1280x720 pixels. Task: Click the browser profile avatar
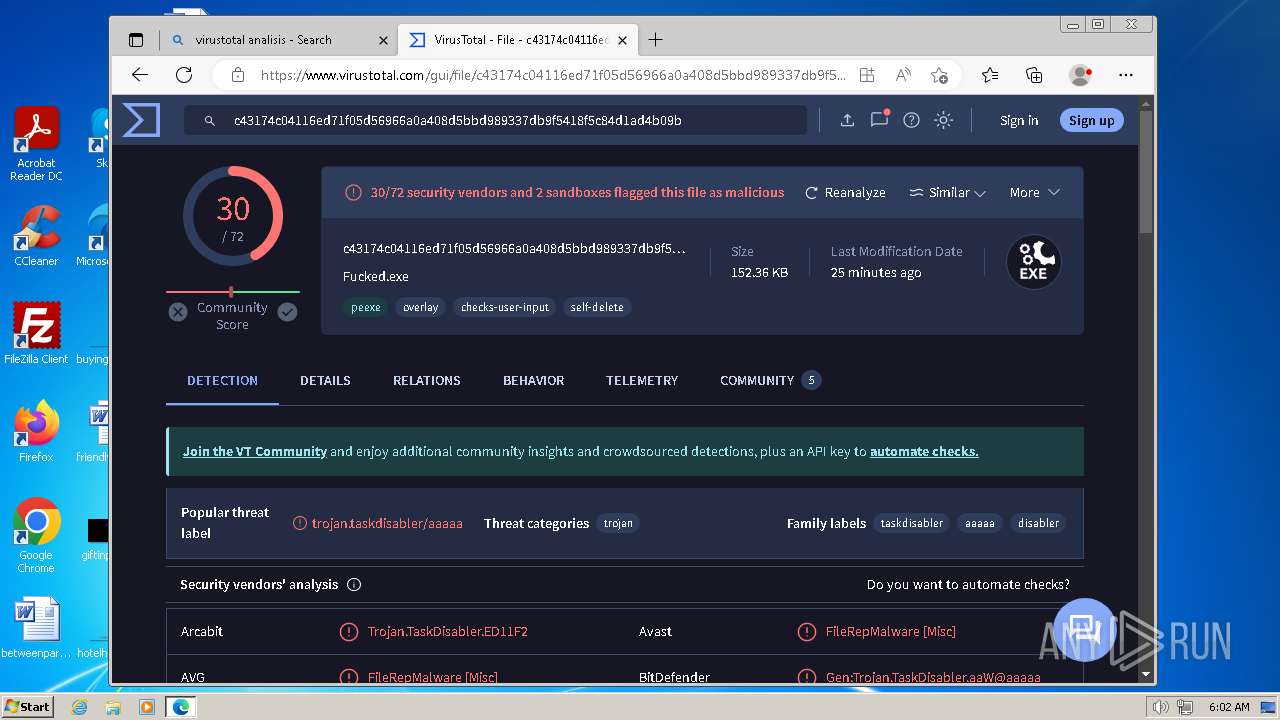(x=1080, y=75)
